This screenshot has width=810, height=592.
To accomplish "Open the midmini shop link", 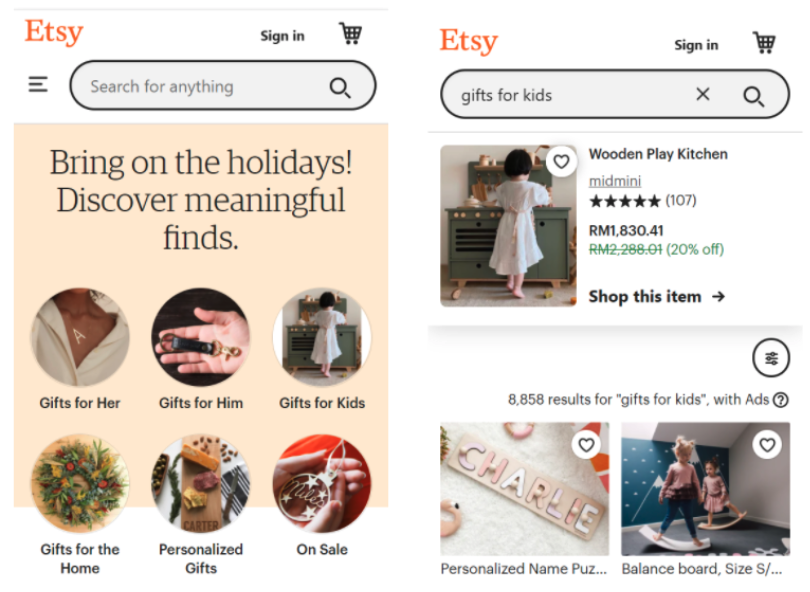I will click(x=615, y=181).
